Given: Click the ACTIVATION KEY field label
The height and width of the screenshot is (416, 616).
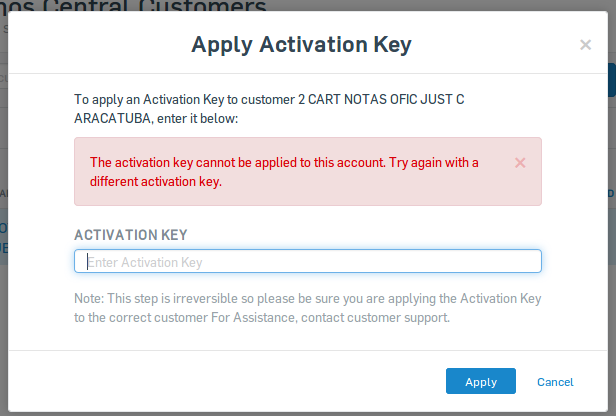Looking at the screenshot, I should pyautogui.click(x=131, y=235).
